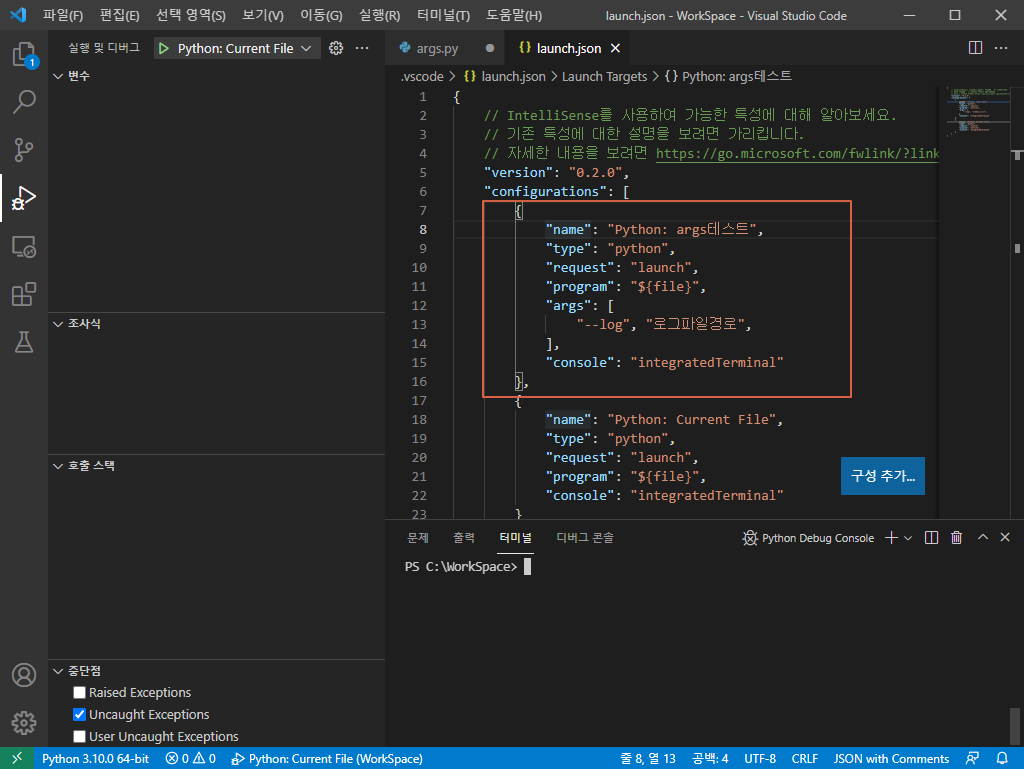
Task: Open launch.json via debug gear icon
Action: point(336,48)
